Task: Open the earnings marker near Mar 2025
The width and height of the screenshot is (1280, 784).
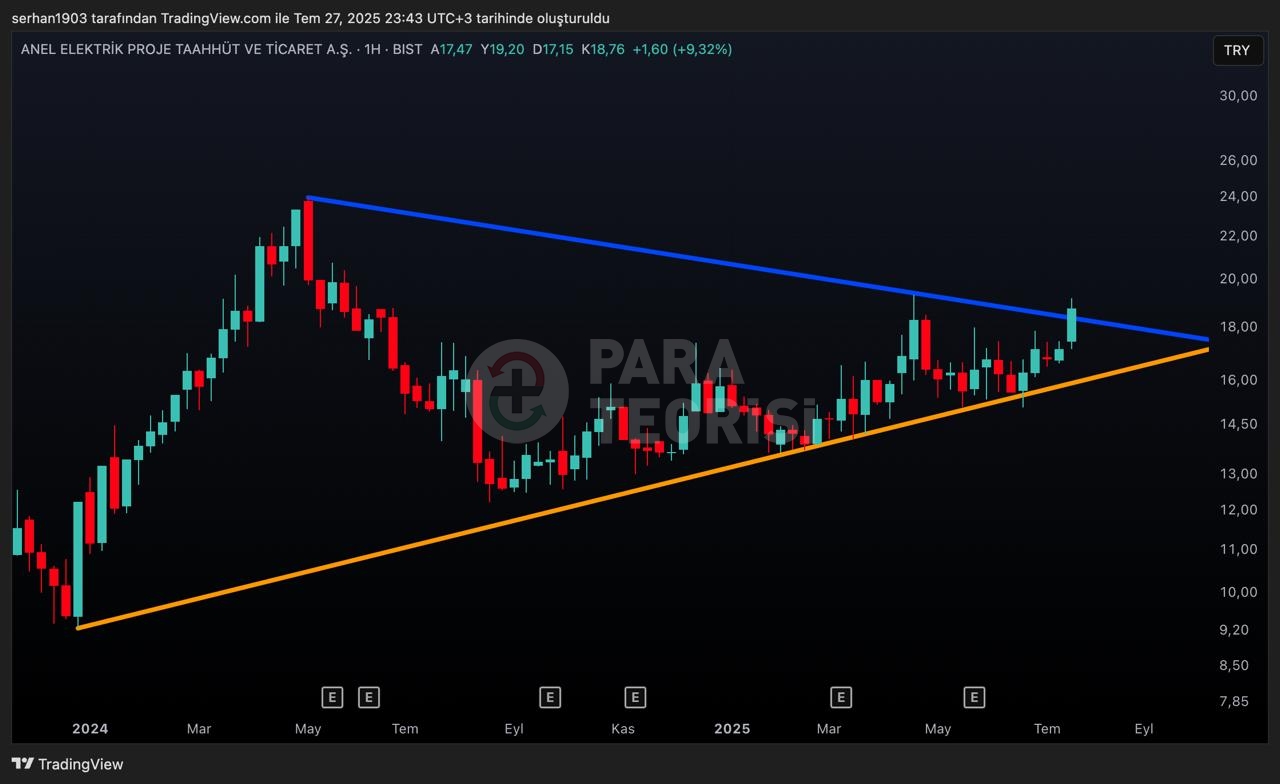Action: [841, 697]
